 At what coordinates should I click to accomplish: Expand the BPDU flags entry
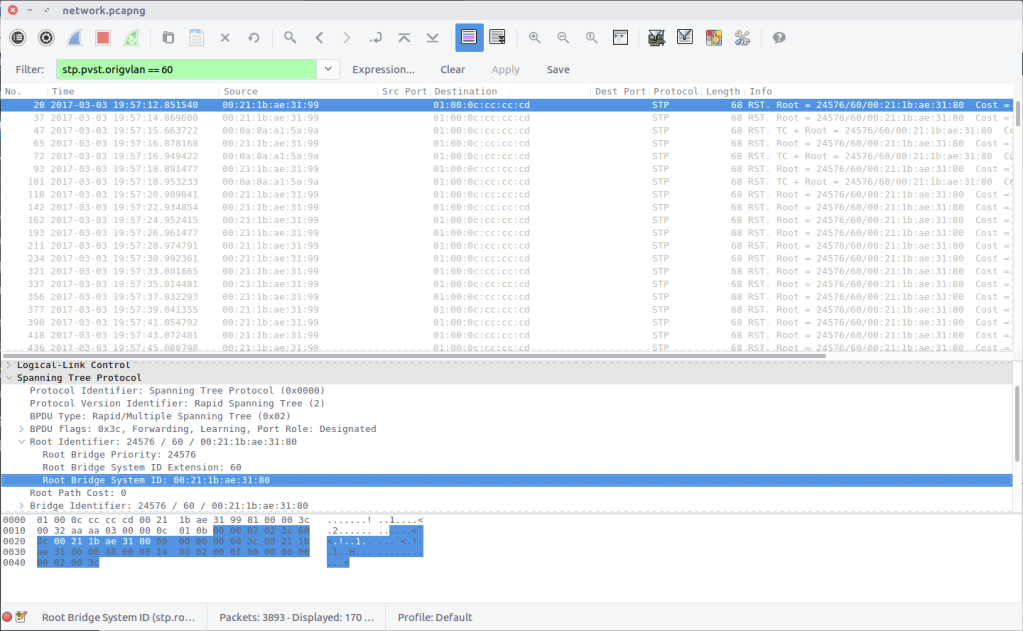point(22,429)
